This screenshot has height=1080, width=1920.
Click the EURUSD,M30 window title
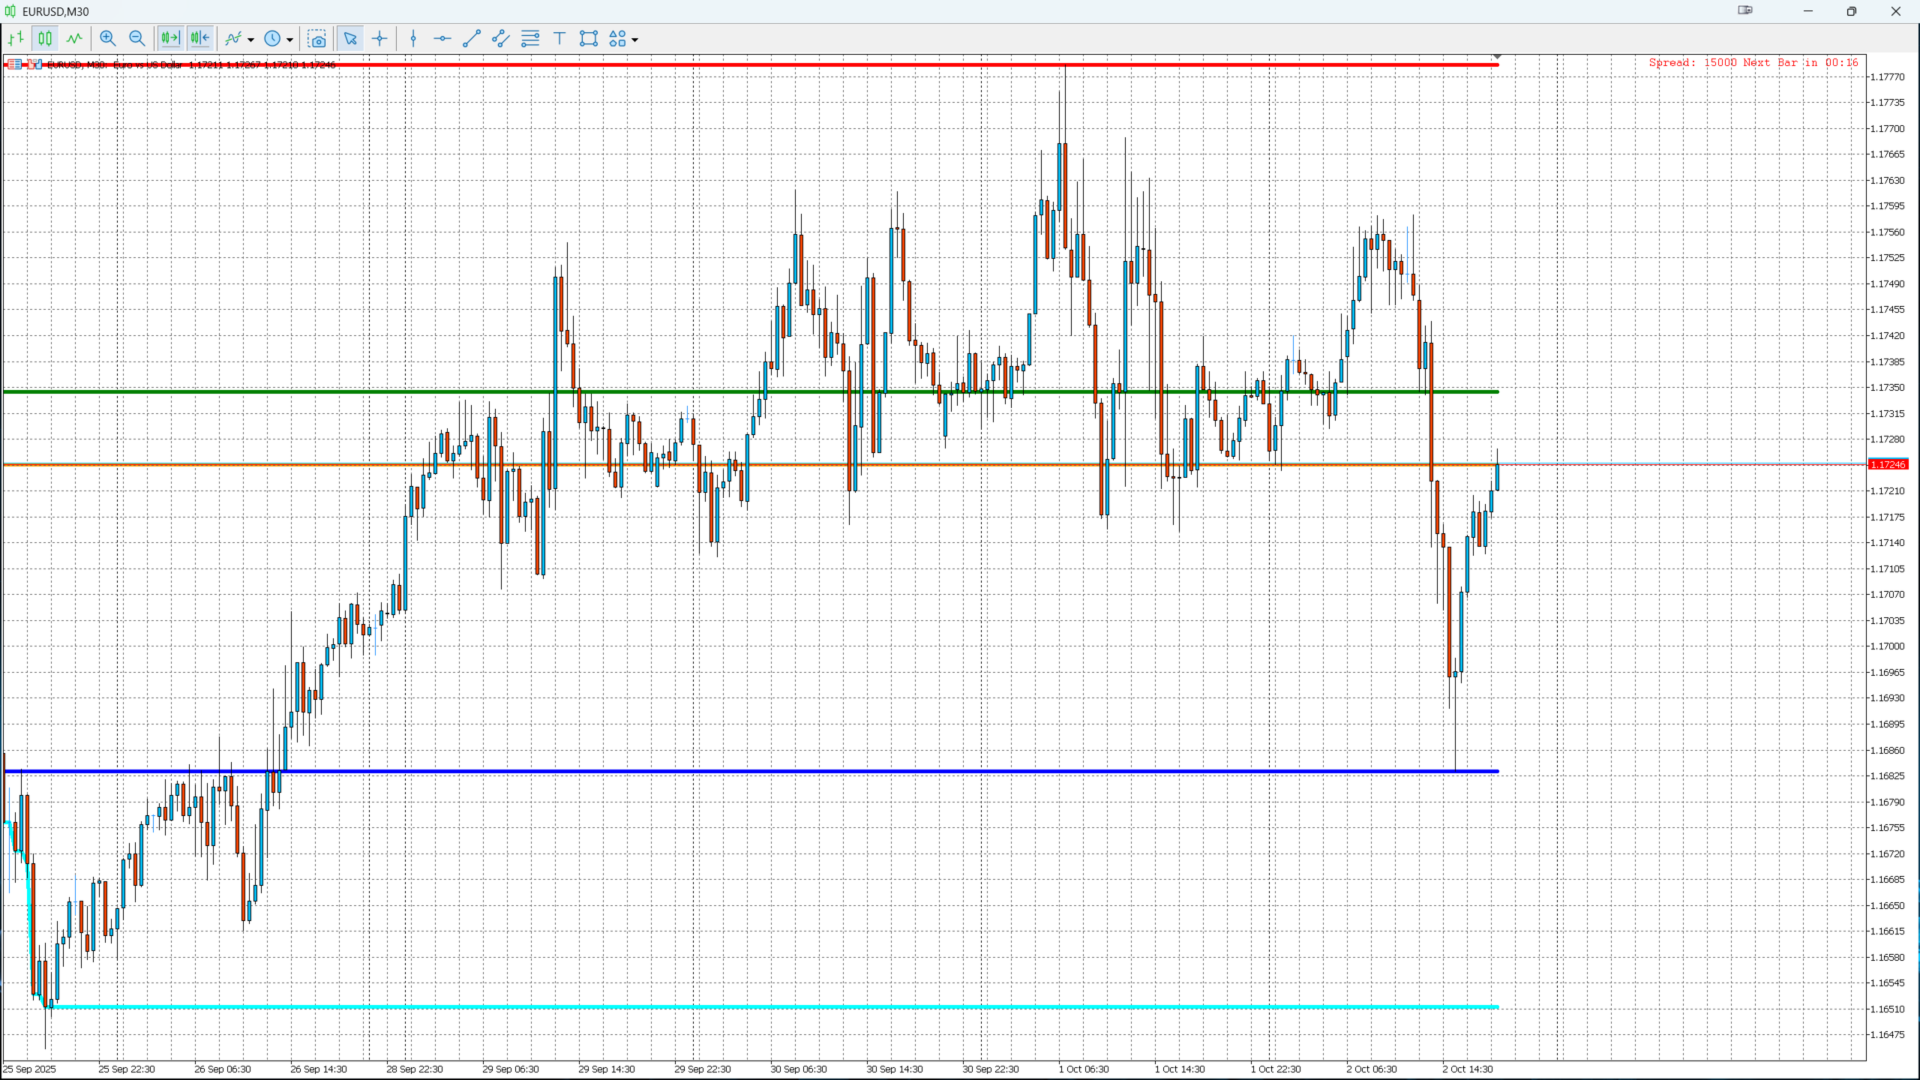click(x=55, y=12)
